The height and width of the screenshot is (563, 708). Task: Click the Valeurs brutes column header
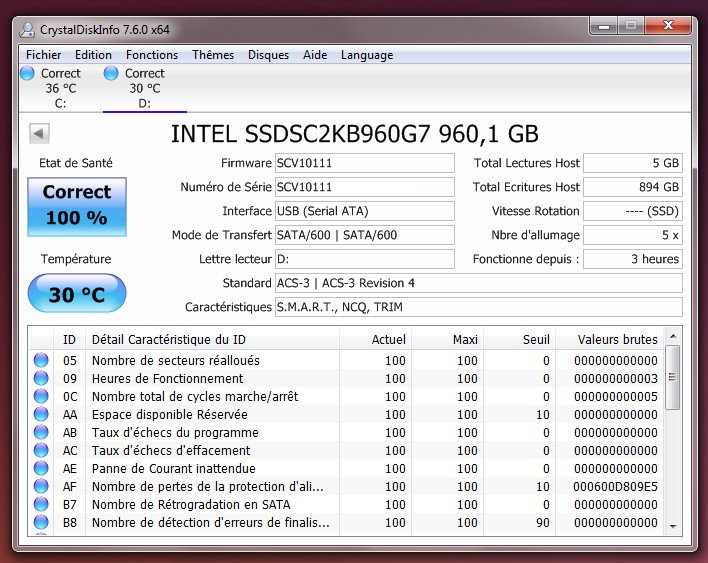click(617, 340)
